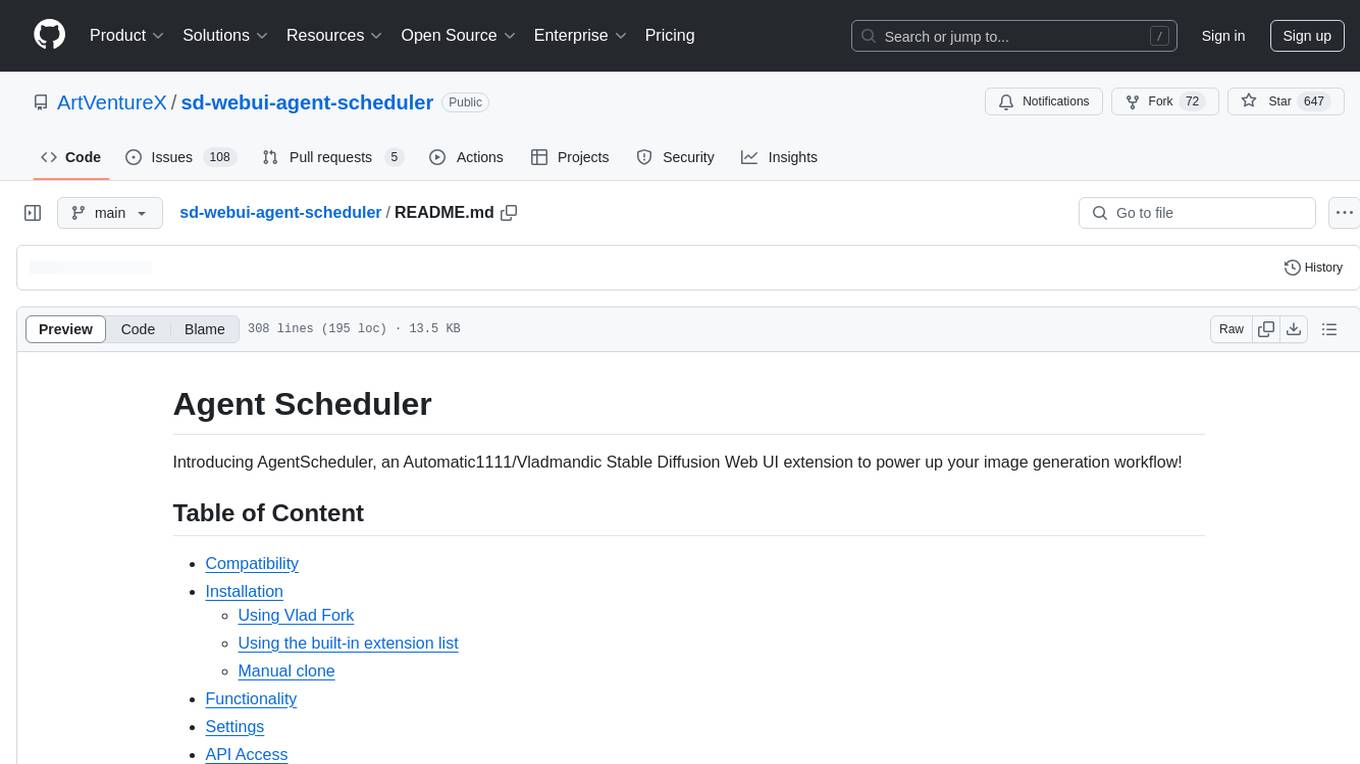The height and width of the screenshot is (764, 1360).
Task: Copy the README.md file path
Action: (x=509, y=213)
